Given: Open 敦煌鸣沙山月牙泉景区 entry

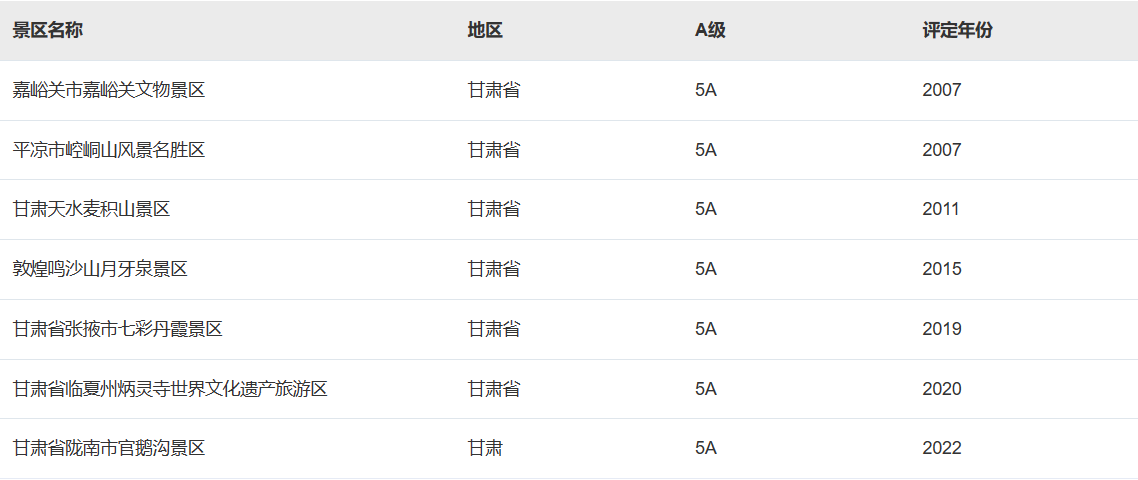Looking at the screenshot, I should 100,269.
